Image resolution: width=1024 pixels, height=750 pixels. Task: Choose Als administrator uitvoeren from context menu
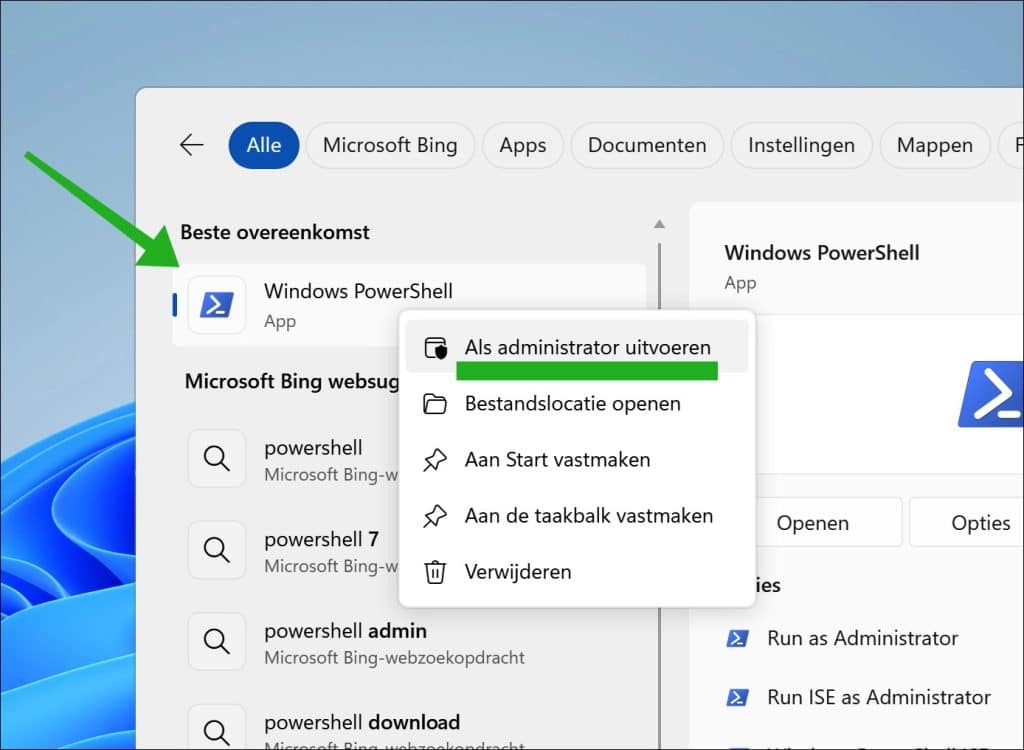[x=577, y=347]
